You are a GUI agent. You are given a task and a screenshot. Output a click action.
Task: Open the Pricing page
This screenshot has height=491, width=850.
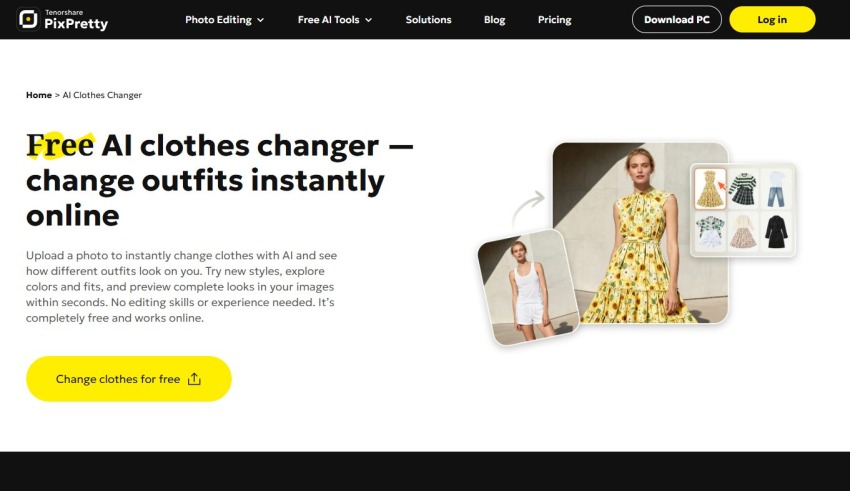555,20
